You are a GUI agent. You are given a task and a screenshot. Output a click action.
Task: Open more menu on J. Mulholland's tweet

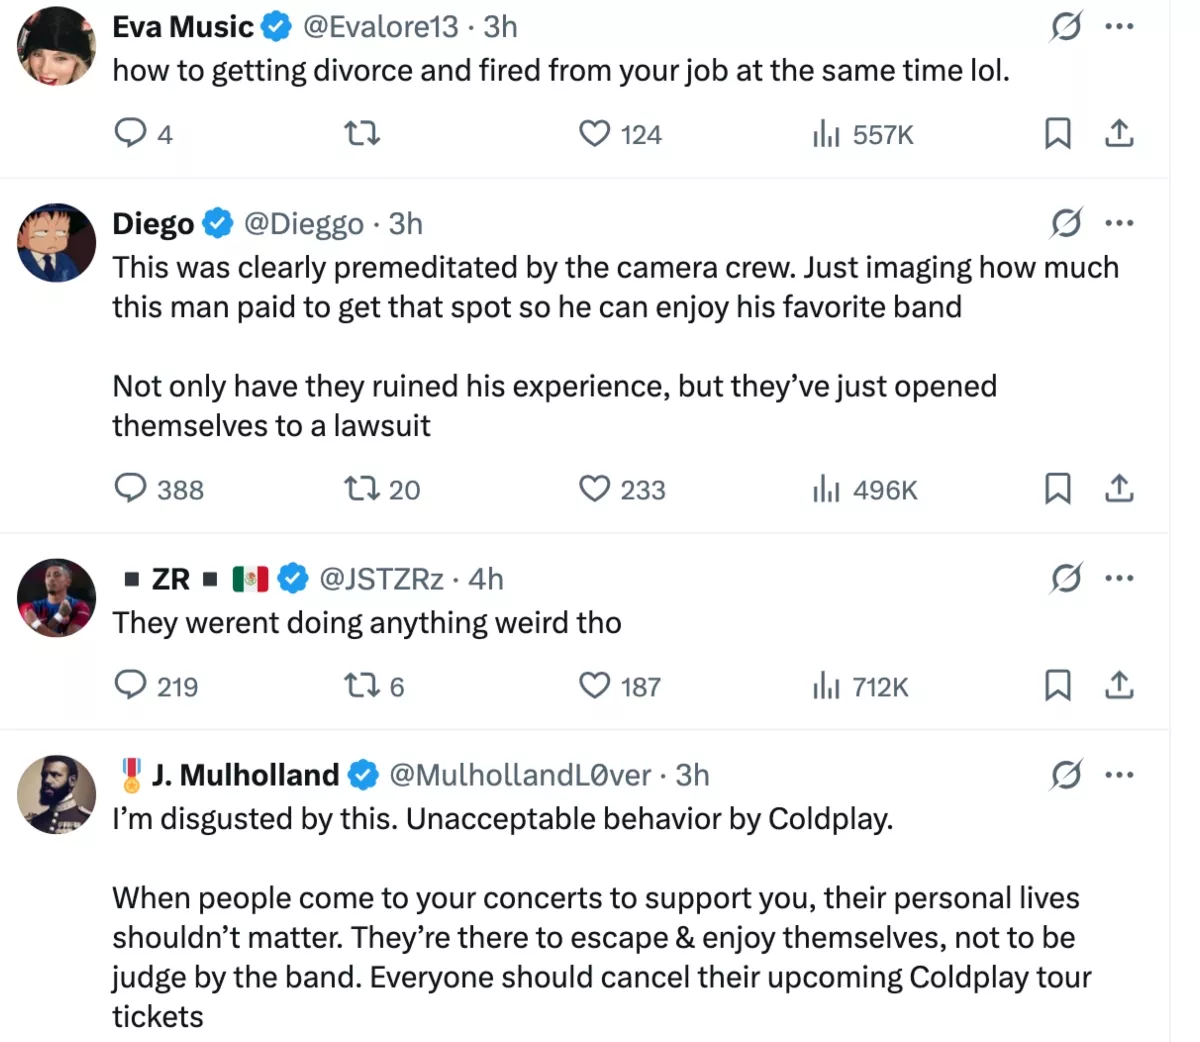click(1119, 774)
